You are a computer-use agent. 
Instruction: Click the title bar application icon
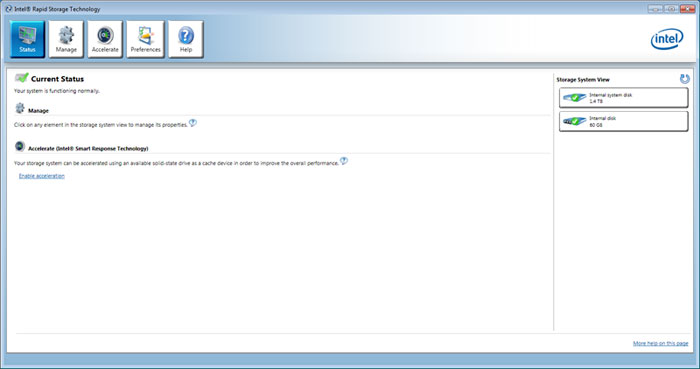point(8,8)
